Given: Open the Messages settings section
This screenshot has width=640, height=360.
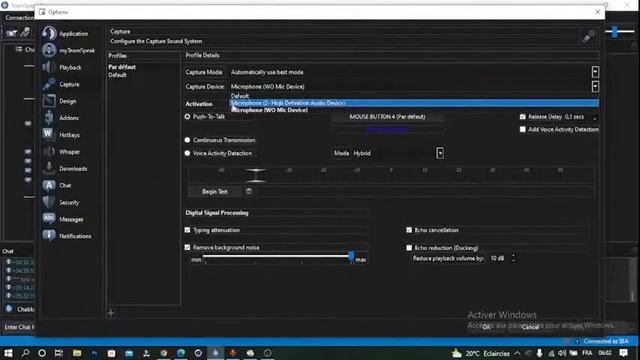Looking at the screenshot, I should 63,219.
